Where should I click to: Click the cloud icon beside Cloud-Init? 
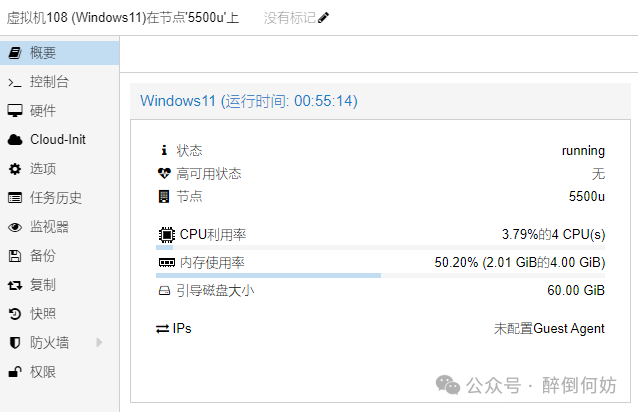pyautogui.click(x=15, y=140)
